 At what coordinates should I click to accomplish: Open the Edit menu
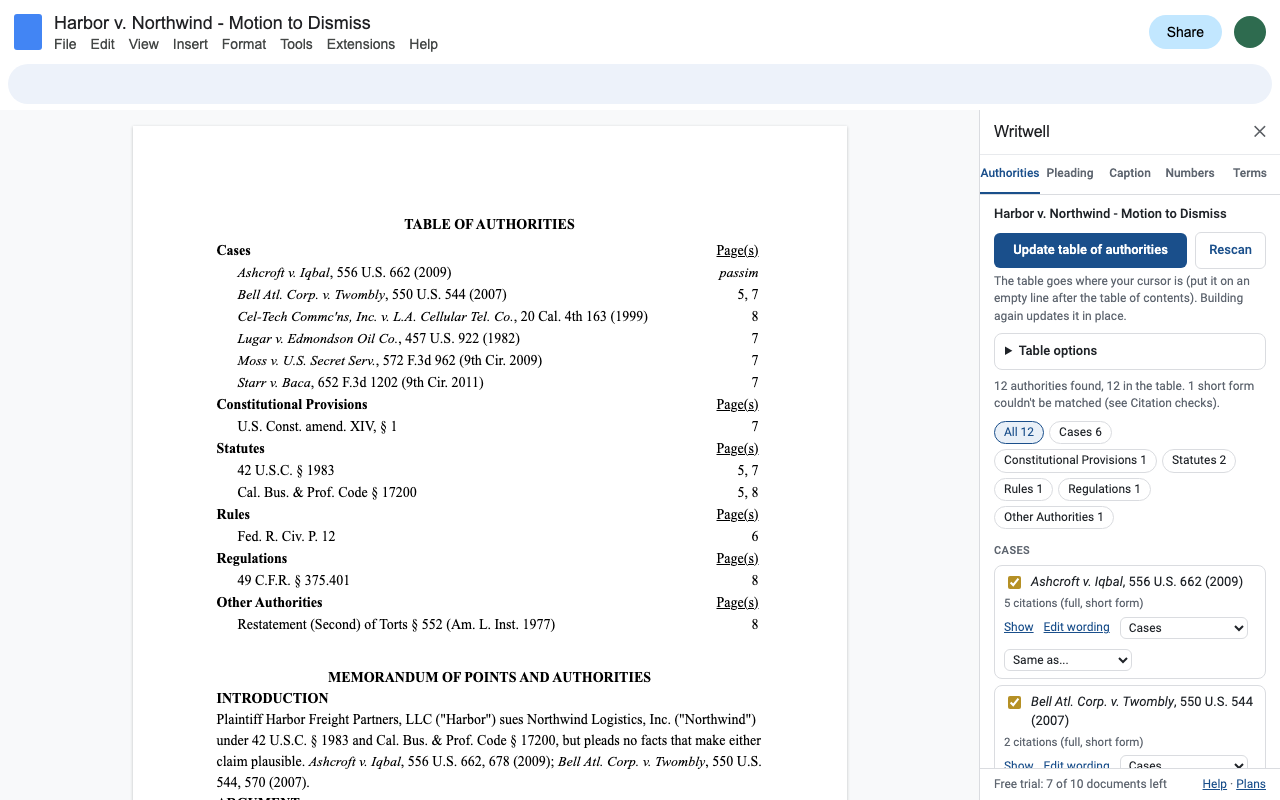tap(102, 44)
